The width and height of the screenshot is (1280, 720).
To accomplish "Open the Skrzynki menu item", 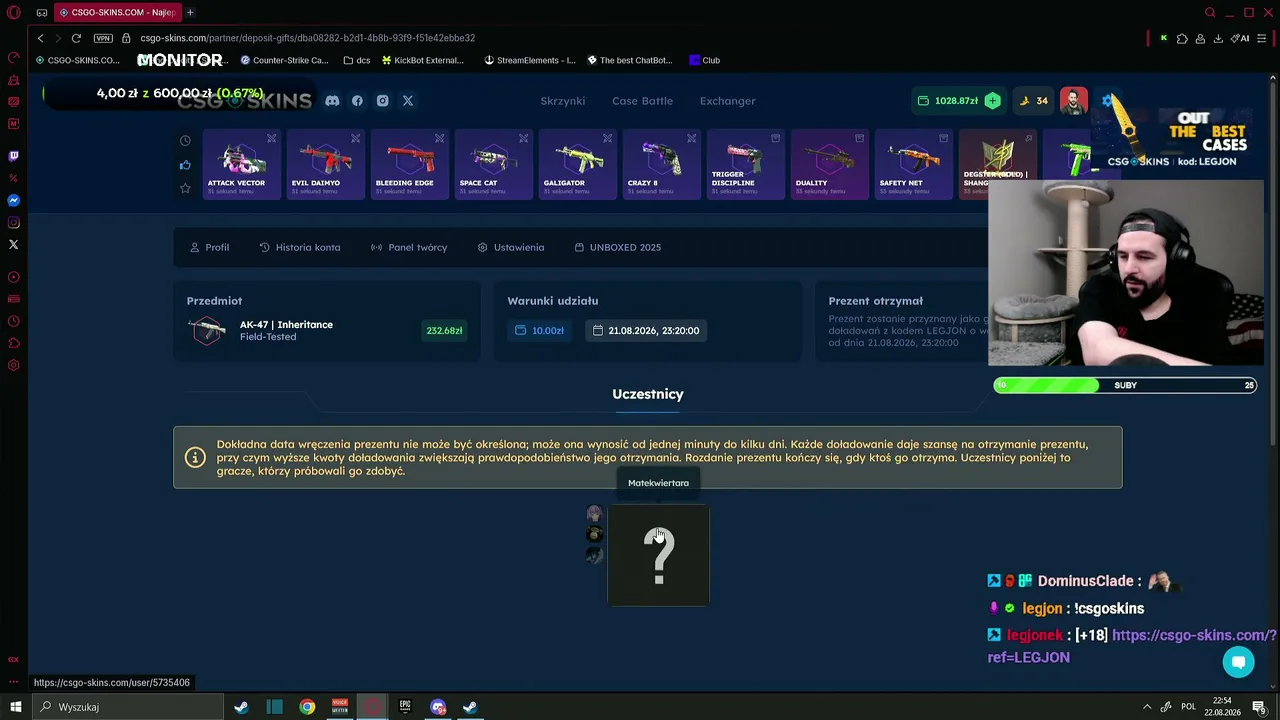I will coord(563,101).
